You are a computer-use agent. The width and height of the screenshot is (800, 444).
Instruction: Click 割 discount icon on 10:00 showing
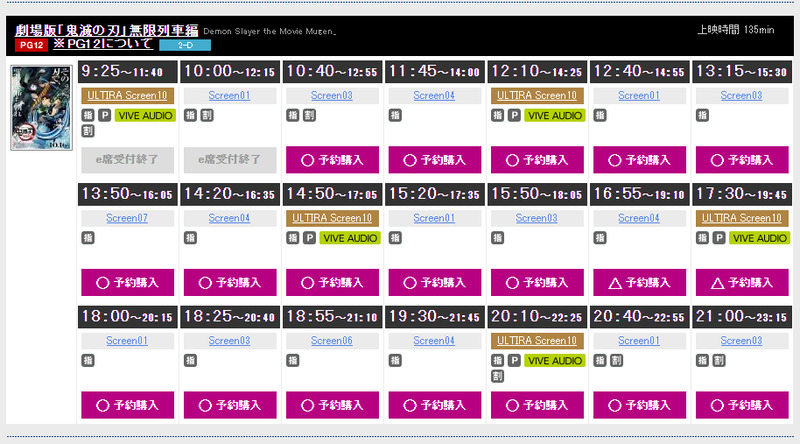pyautogui.click(x=206, y=116)
